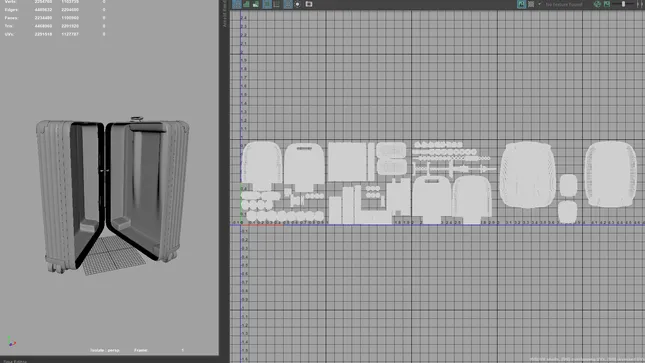Adjust the image dimming slider handle
The height and width of the screenshot is (363, 645).
624,4
